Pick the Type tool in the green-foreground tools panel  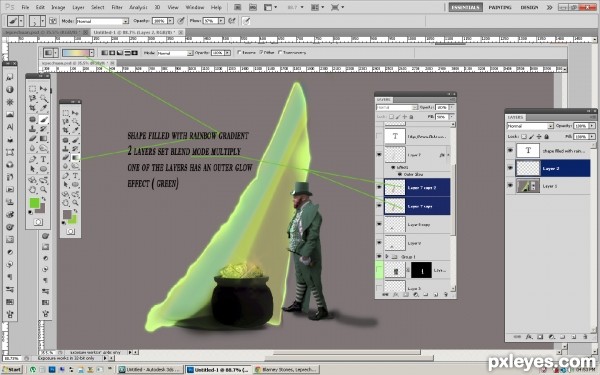pos(43,159)
